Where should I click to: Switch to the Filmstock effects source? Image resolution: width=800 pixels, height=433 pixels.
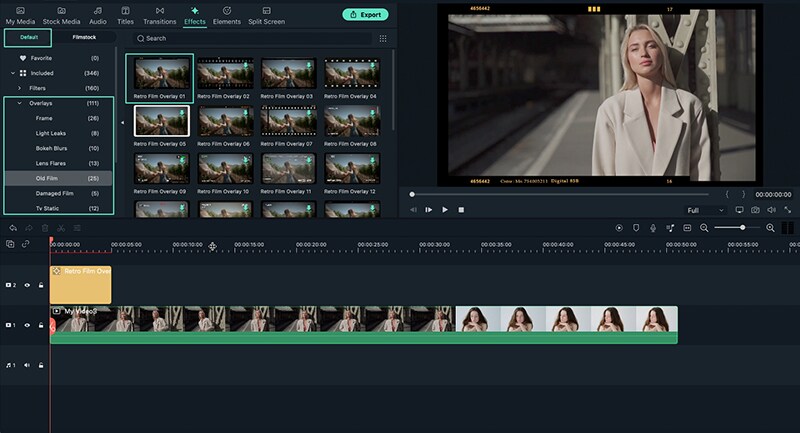click(x=84, y=37)
